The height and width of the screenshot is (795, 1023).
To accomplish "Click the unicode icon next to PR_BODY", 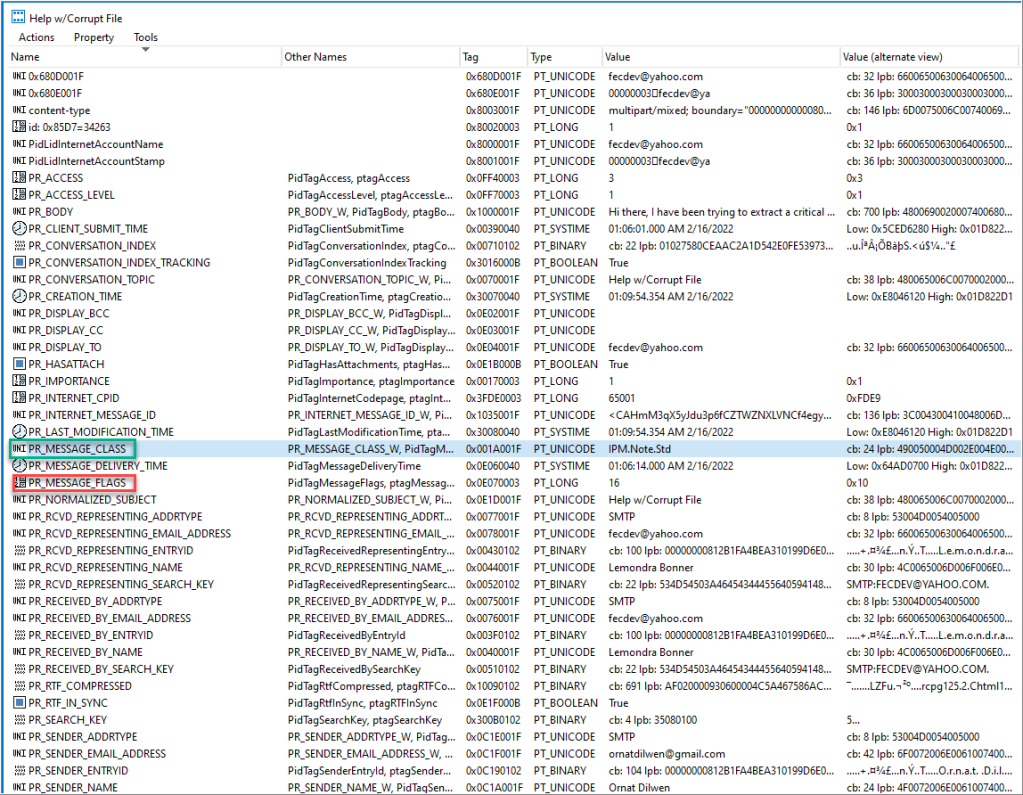I will (x=19, y=212).
